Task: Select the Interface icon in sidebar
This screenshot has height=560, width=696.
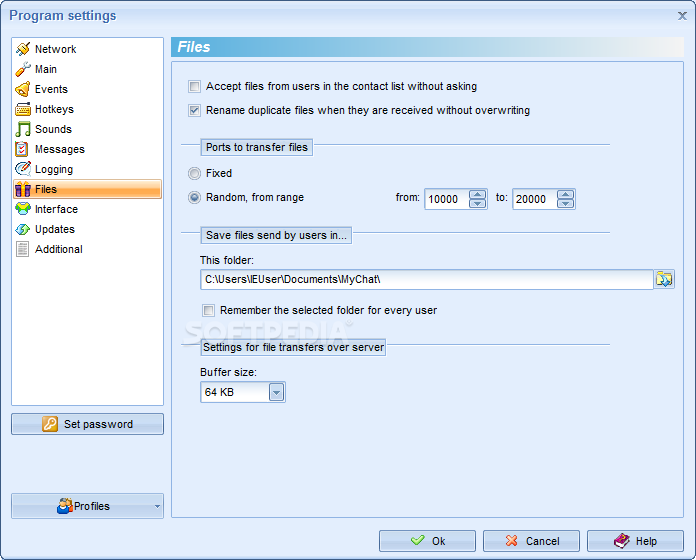Action: click(x=23, y=209)
